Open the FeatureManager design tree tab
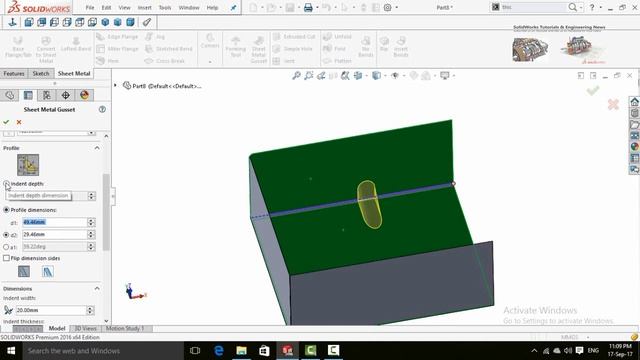640x360 pixels. click(10, 95)
